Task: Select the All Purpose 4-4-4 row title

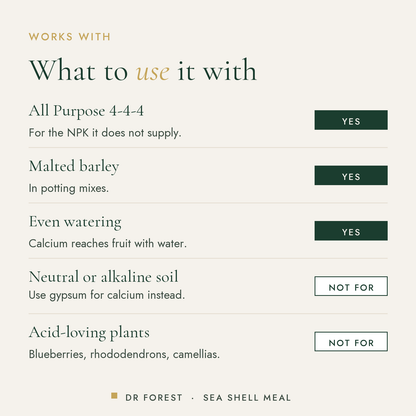Action: [86, 111]
